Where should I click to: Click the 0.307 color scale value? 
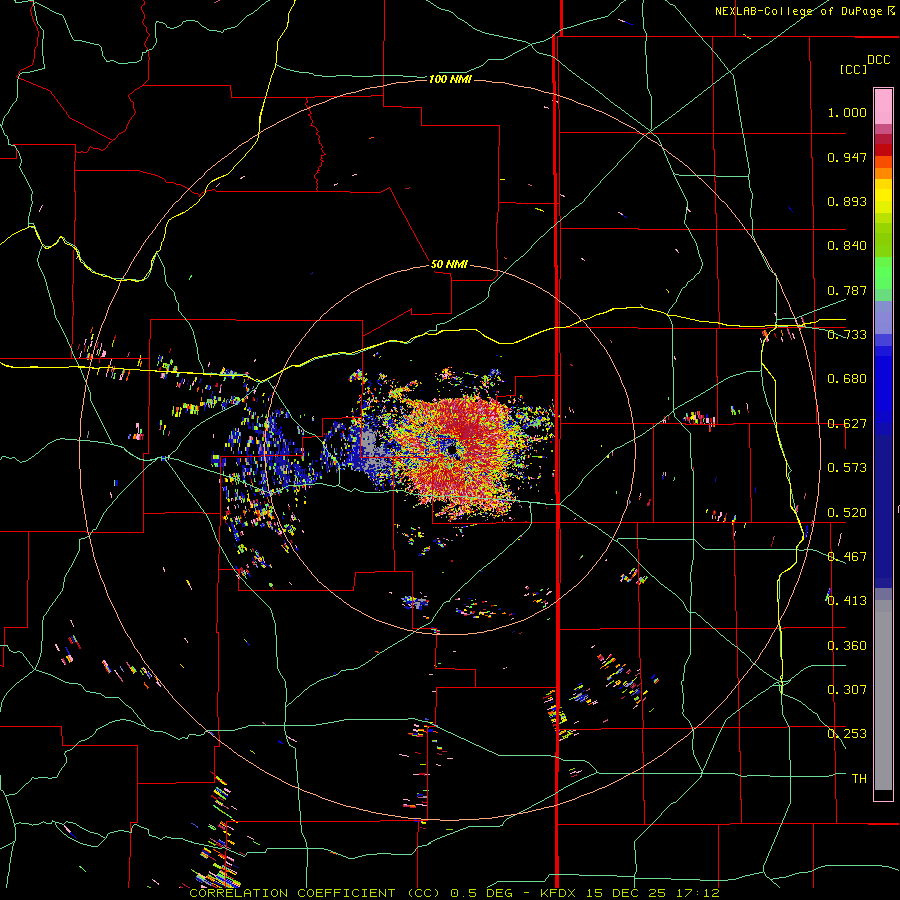[847, 690]
